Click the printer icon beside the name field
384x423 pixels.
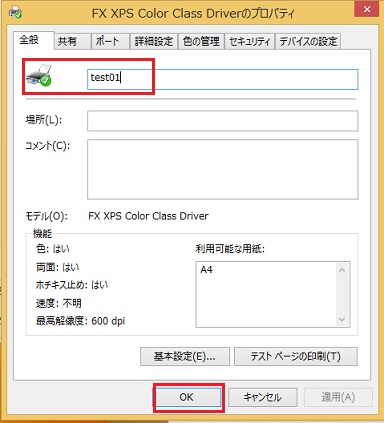[x=39, y=76]
